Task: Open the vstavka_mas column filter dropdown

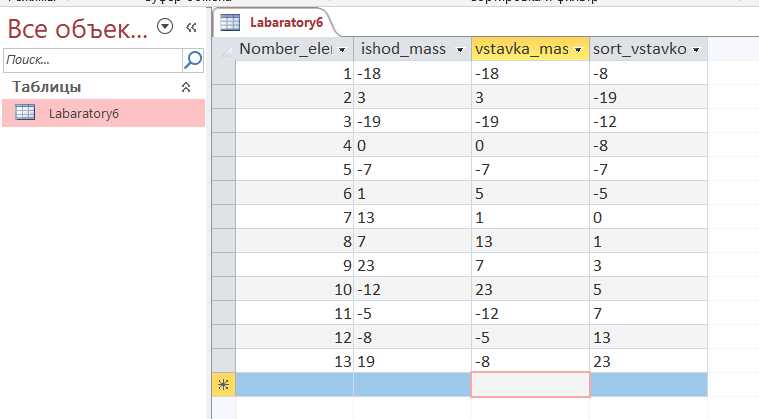Action: tap(578, 49)
